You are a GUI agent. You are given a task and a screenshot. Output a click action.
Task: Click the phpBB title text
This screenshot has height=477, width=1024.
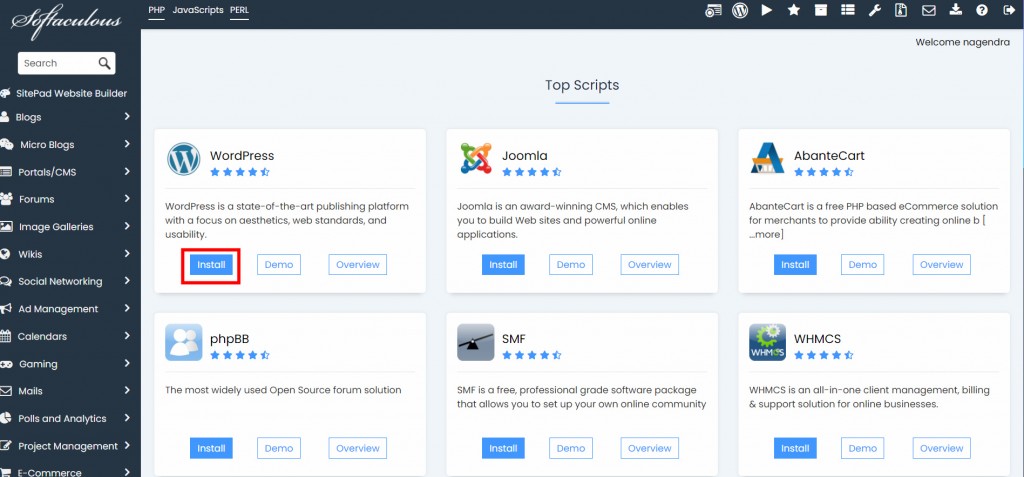click(229, 339)
